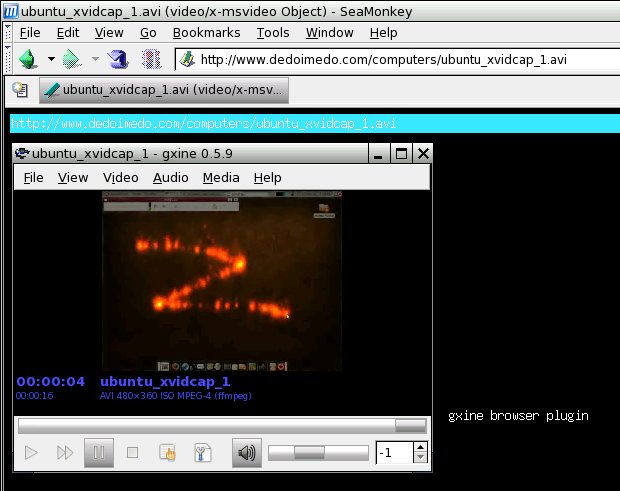Open SeaMonkey Edit menu

click(x=68, y=32)
